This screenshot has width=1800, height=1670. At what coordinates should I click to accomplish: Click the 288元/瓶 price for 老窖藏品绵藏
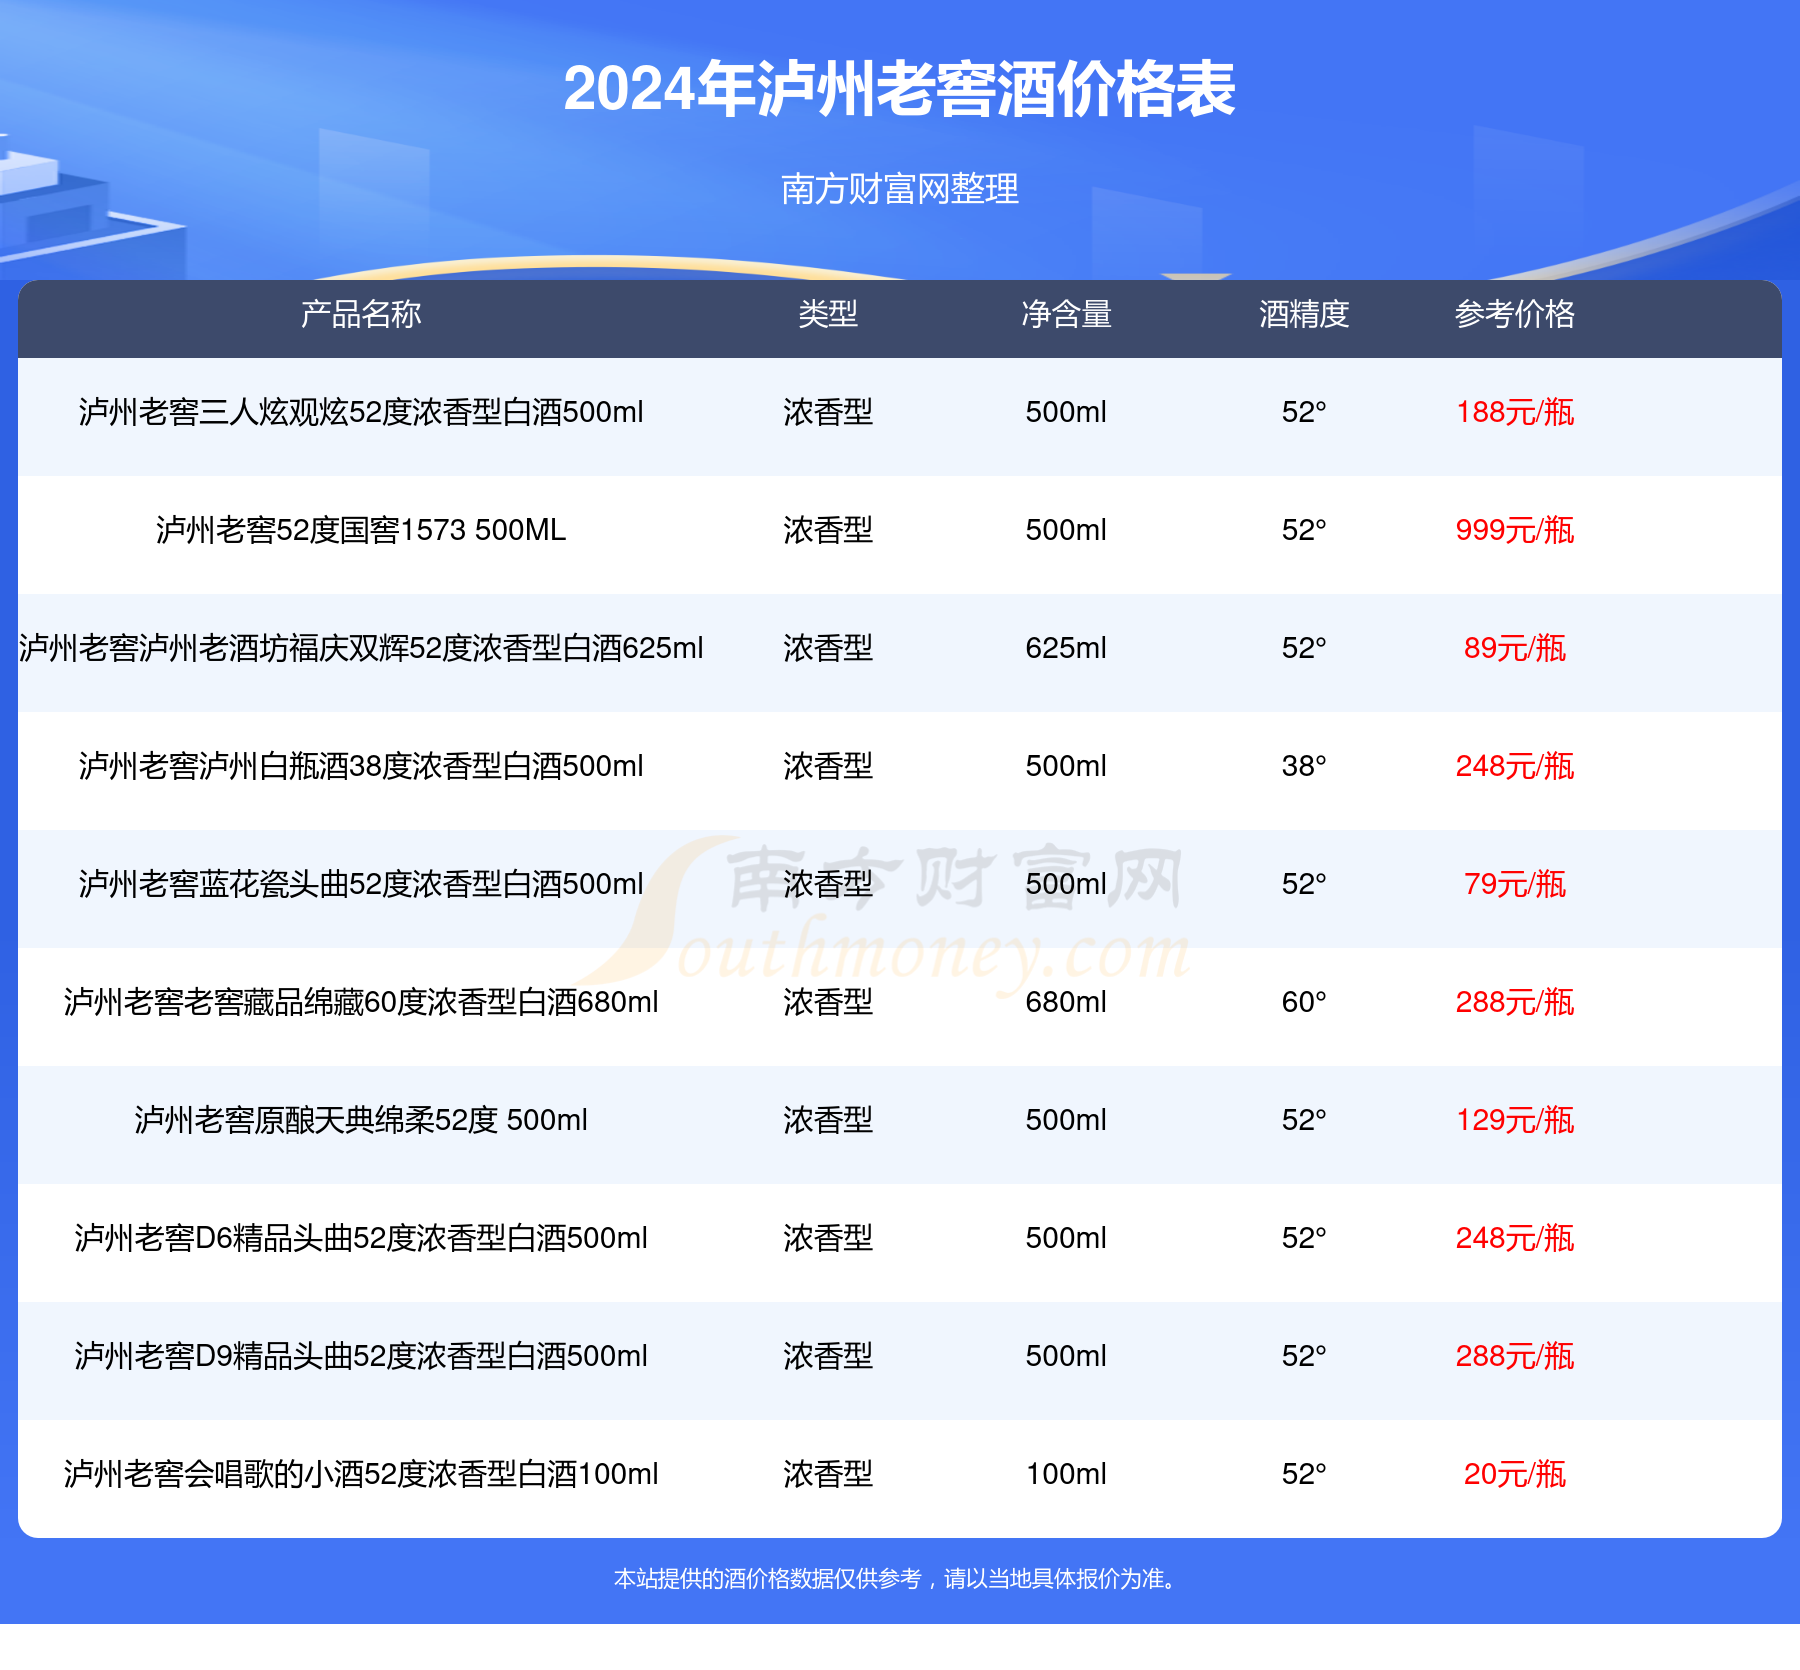(x=1515, y=1002)
